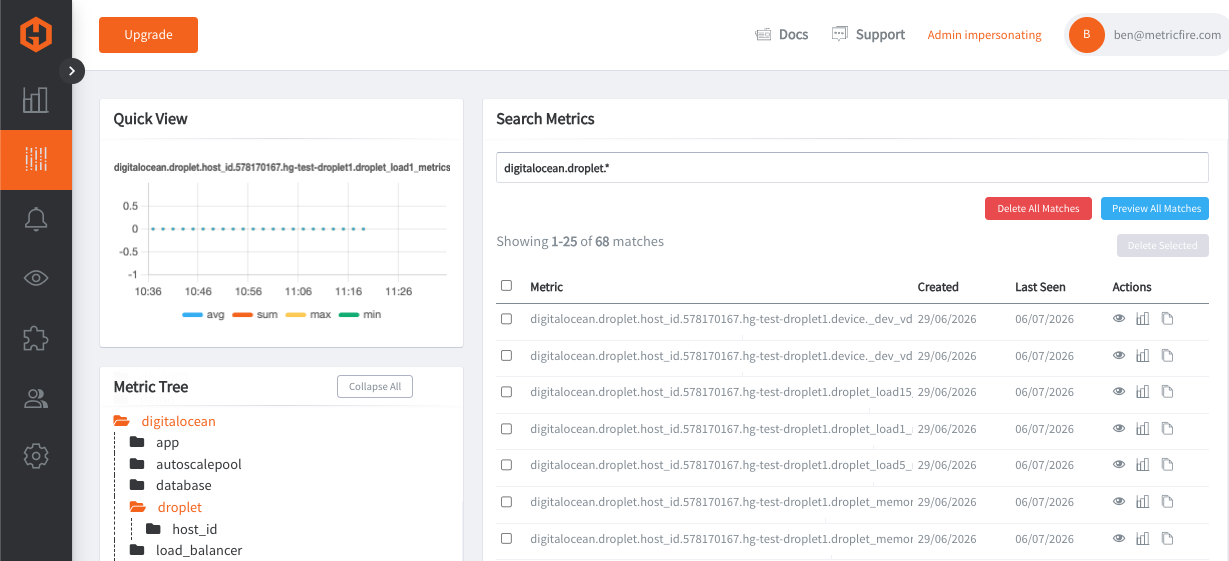Click the Admin impersonating link
The height and width of the screenshot is (561, 1229).
(984, 35)
